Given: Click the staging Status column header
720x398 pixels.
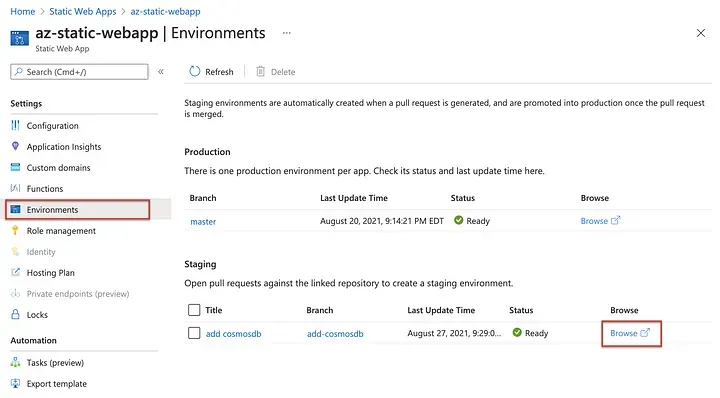Looking at the screenshot, I should 521,310.
